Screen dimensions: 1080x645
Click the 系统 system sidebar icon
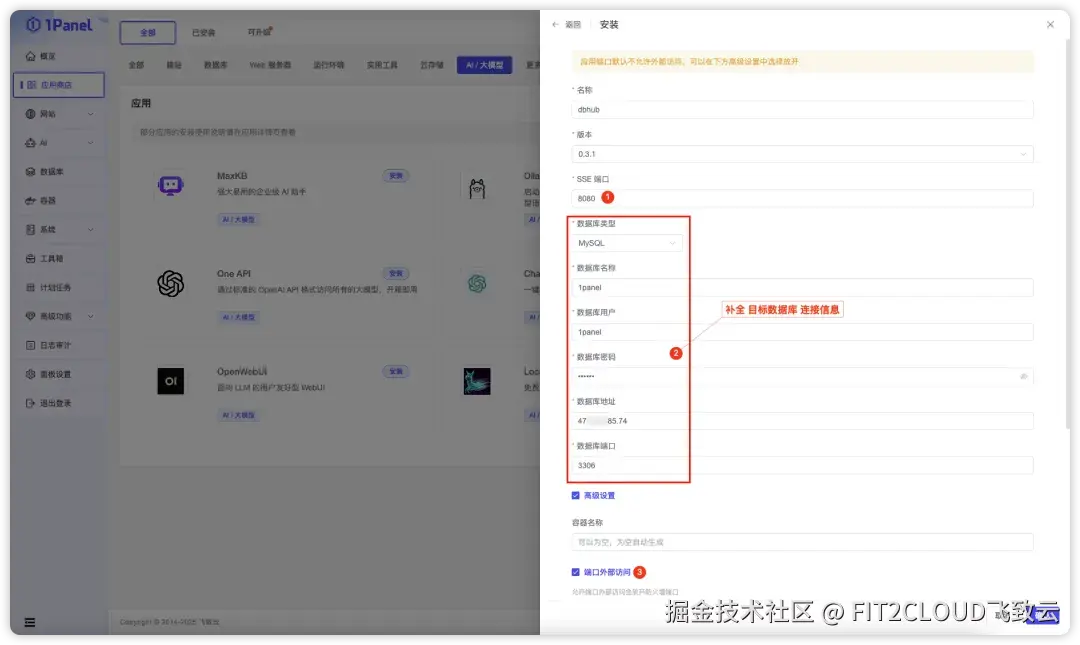click(30, 229)
